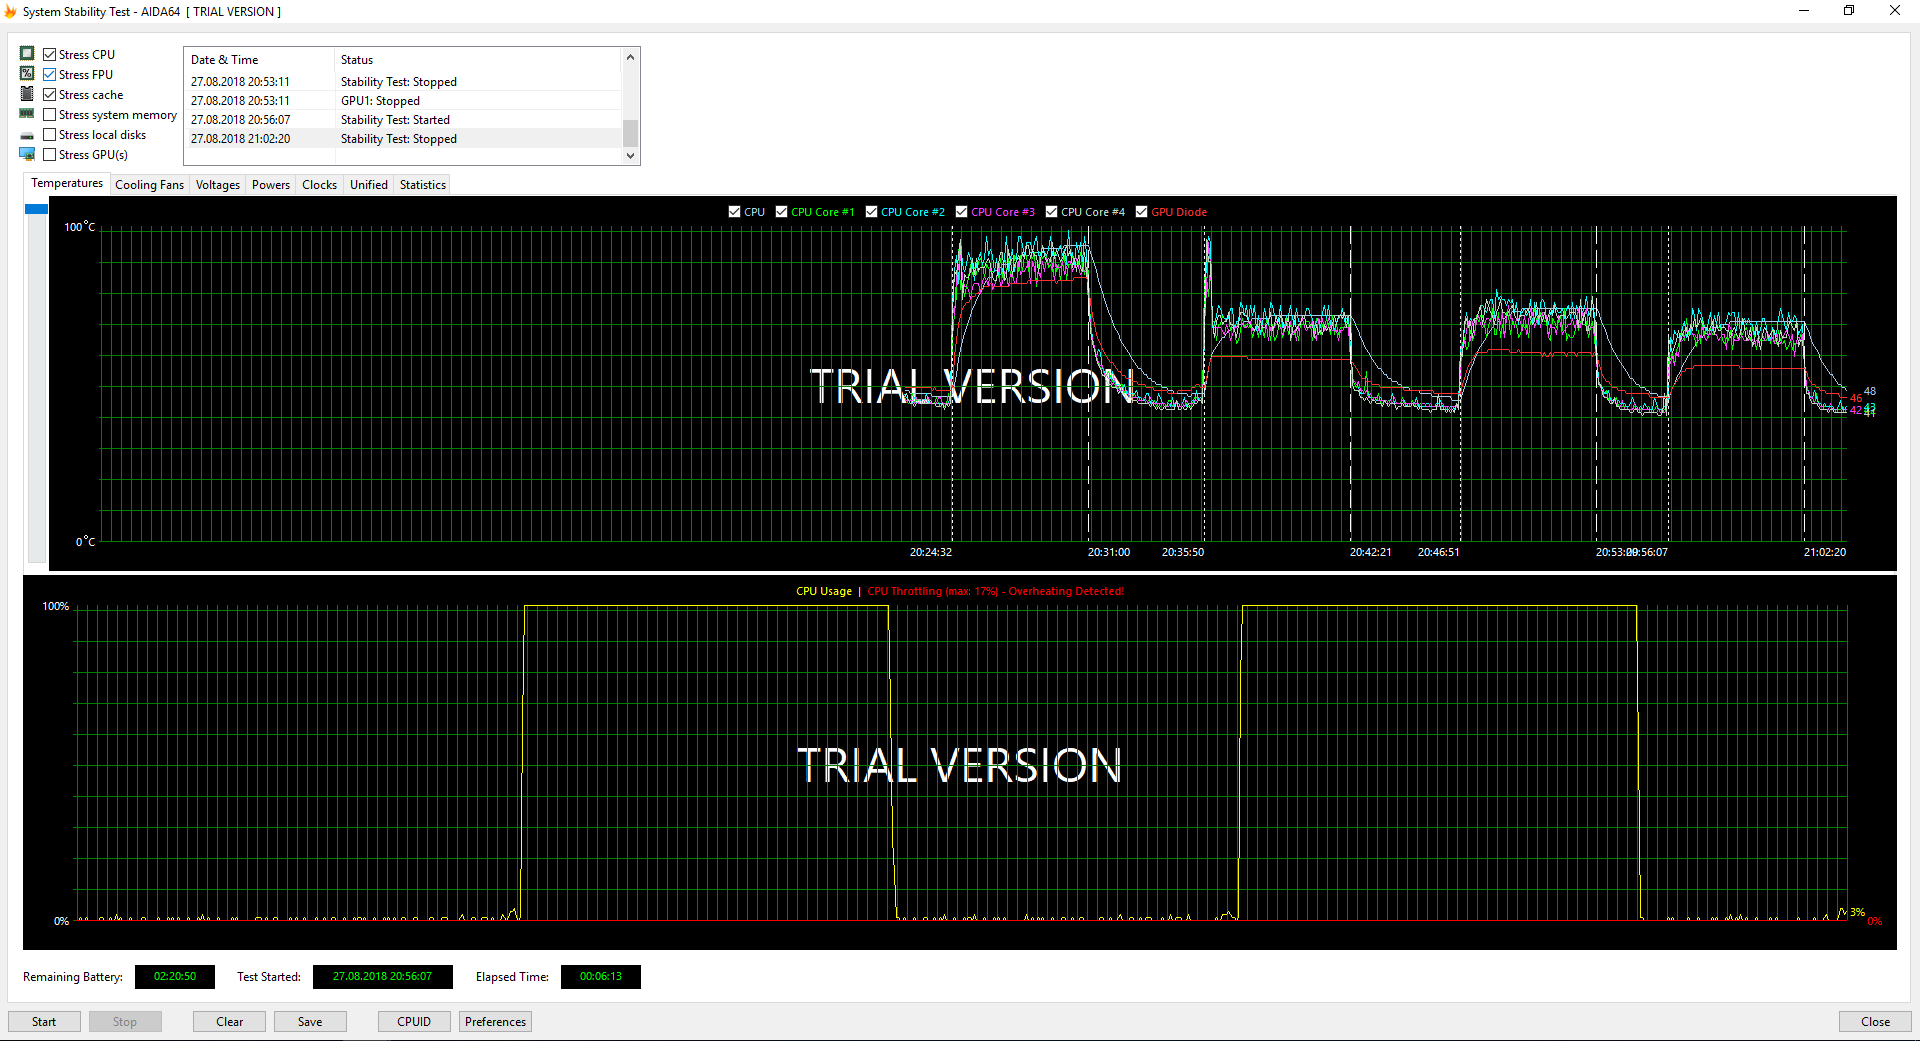Enable the Stress GPU(s) checkbox
This screenshot has height=1041, width=1920.
coord(49,155)
